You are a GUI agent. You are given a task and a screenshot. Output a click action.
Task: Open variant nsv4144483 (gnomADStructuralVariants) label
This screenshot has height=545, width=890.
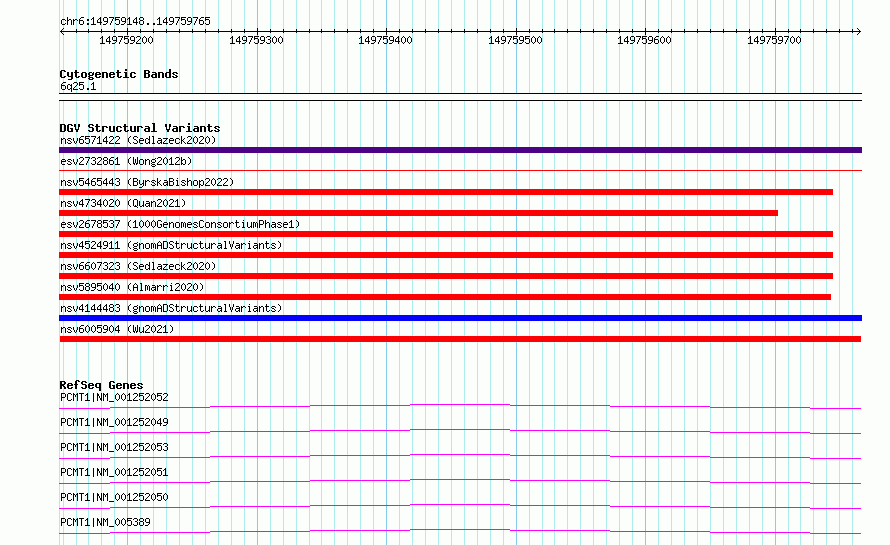(x=171, y=308)
